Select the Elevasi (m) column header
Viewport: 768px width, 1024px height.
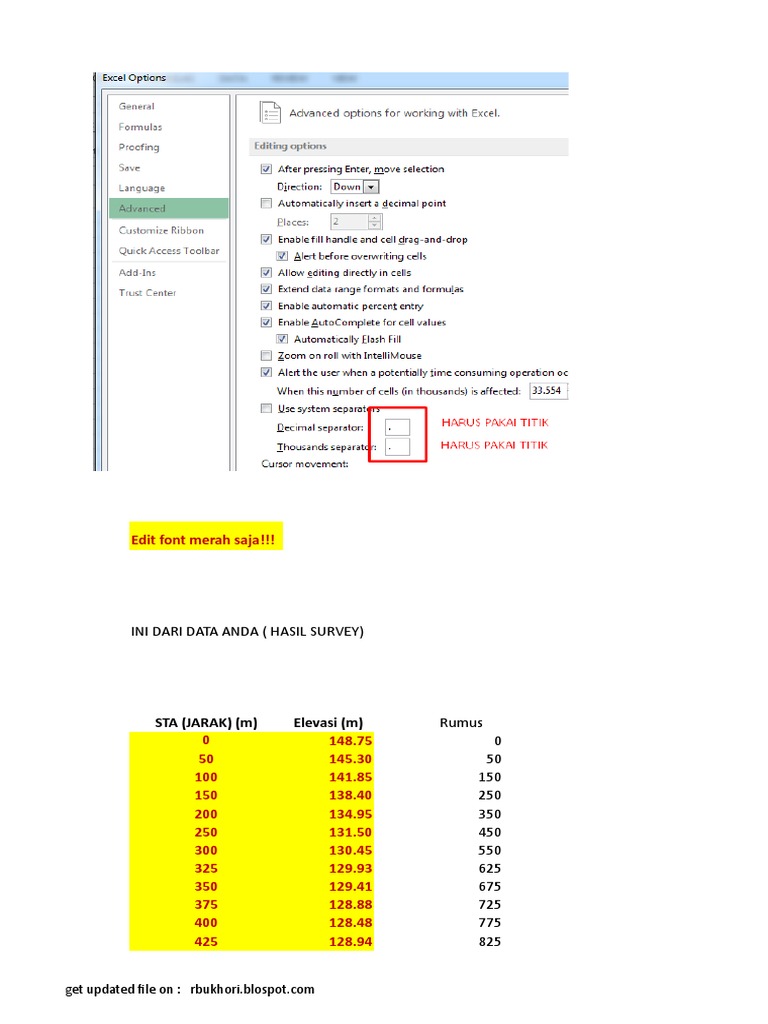point(328,723)
